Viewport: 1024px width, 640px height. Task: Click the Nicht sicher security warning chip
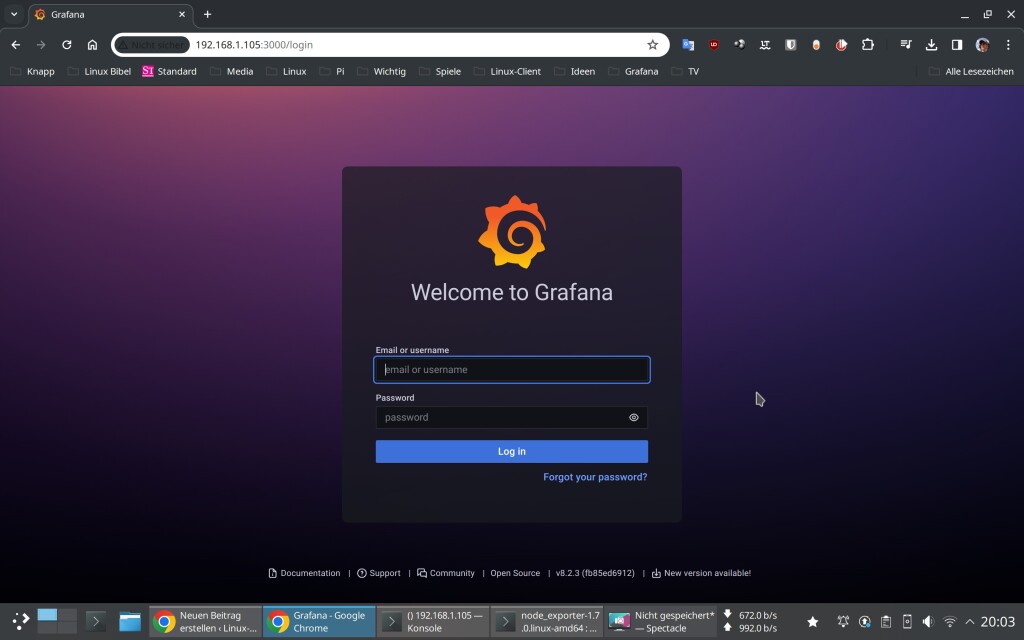152,44
